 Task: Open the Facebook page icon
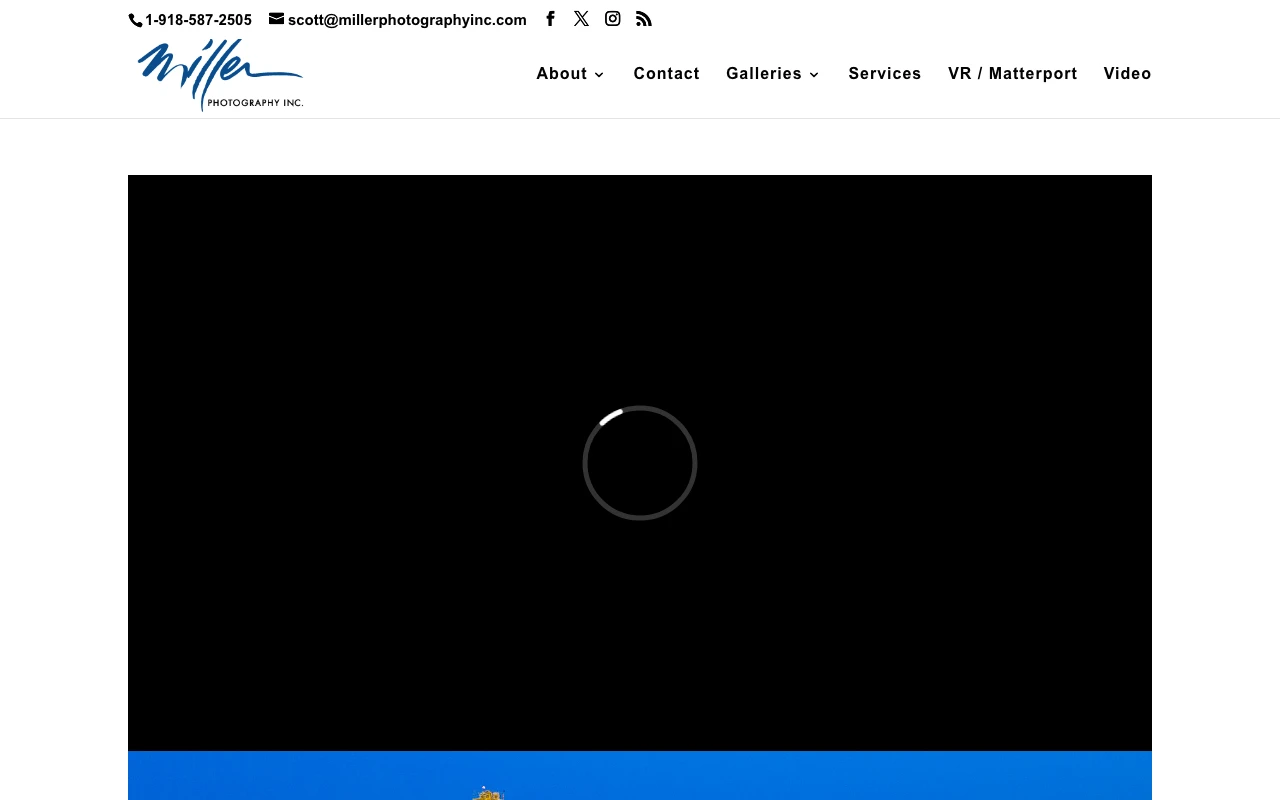(550, 19)
